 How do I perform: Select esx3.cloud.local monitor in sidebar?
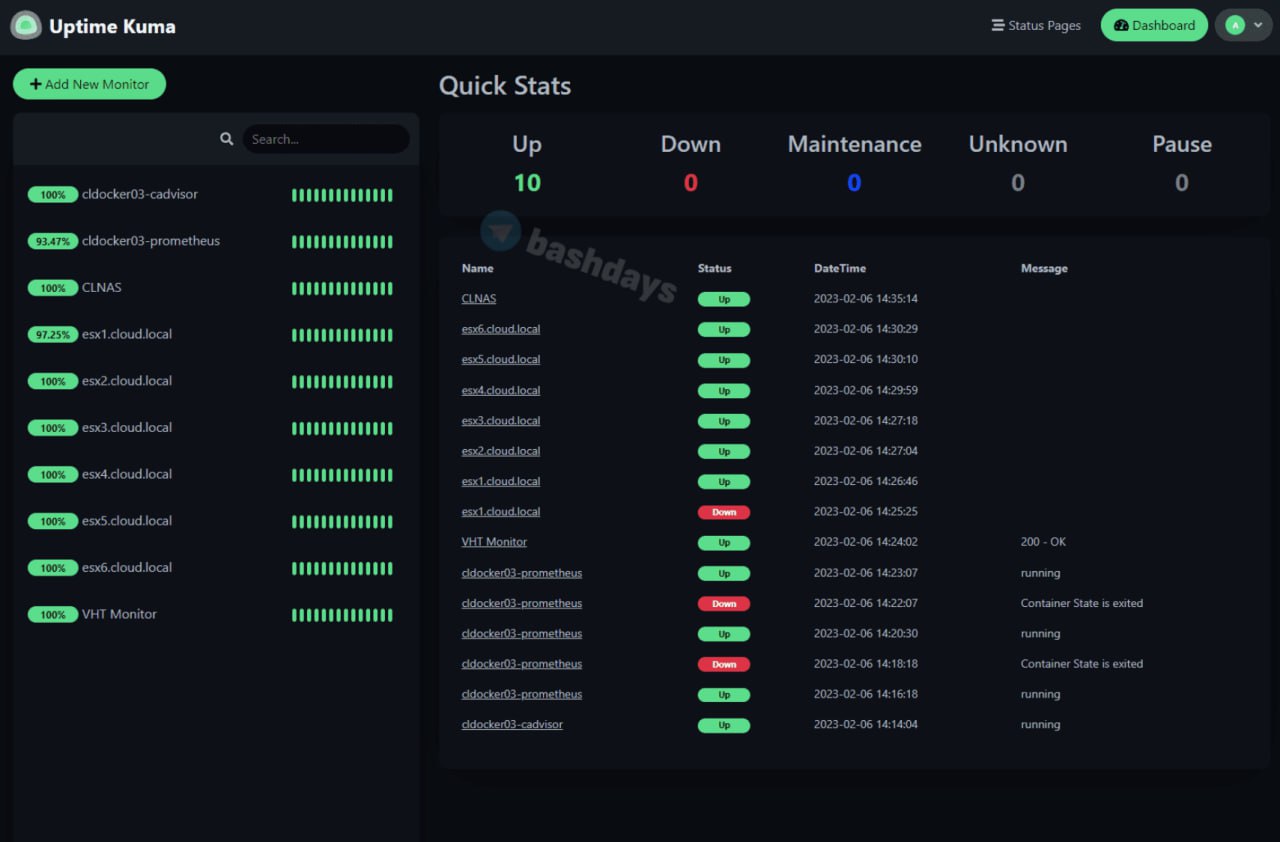pyautogui.click(x=215, y=428)
